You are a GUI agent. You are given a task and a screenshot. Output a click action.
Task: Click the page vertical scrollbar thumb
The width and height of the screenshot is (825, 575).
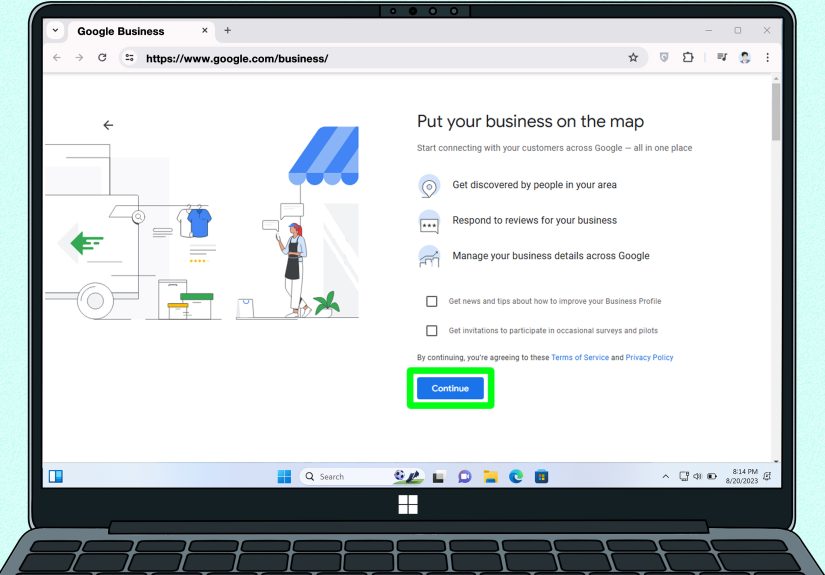(776, 110)
